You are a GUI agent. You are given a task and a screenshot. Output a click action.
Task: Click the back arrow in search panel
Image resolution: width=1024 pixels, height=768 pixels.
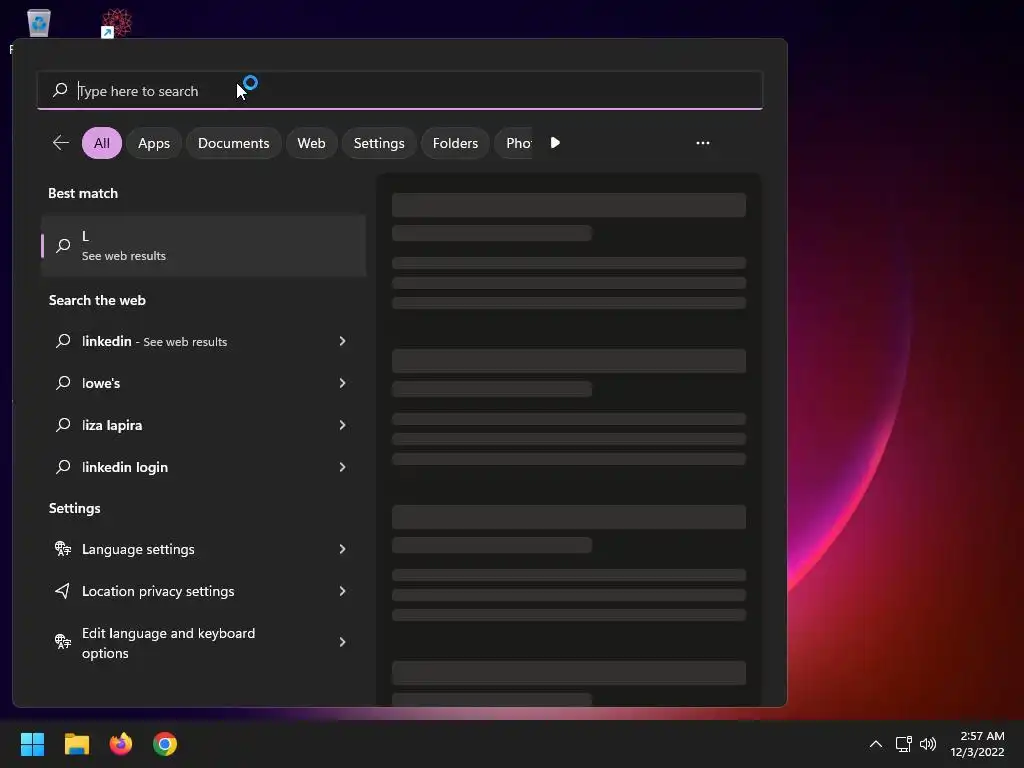coord(61,142)
